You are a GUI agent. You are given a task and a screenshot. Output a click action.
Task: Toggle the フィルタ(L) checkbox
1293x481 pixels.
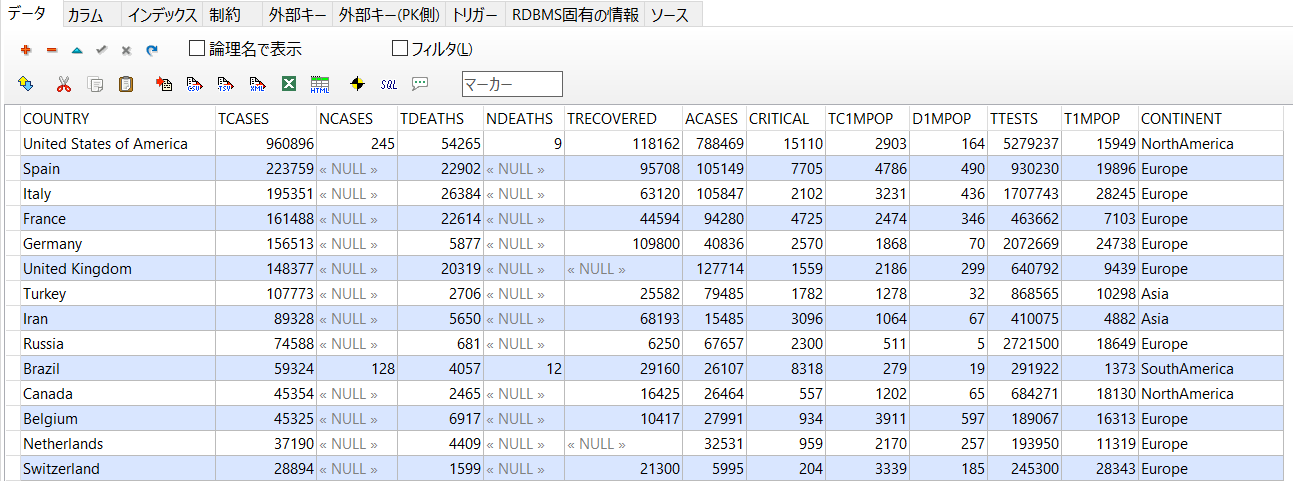pos(400,48)
